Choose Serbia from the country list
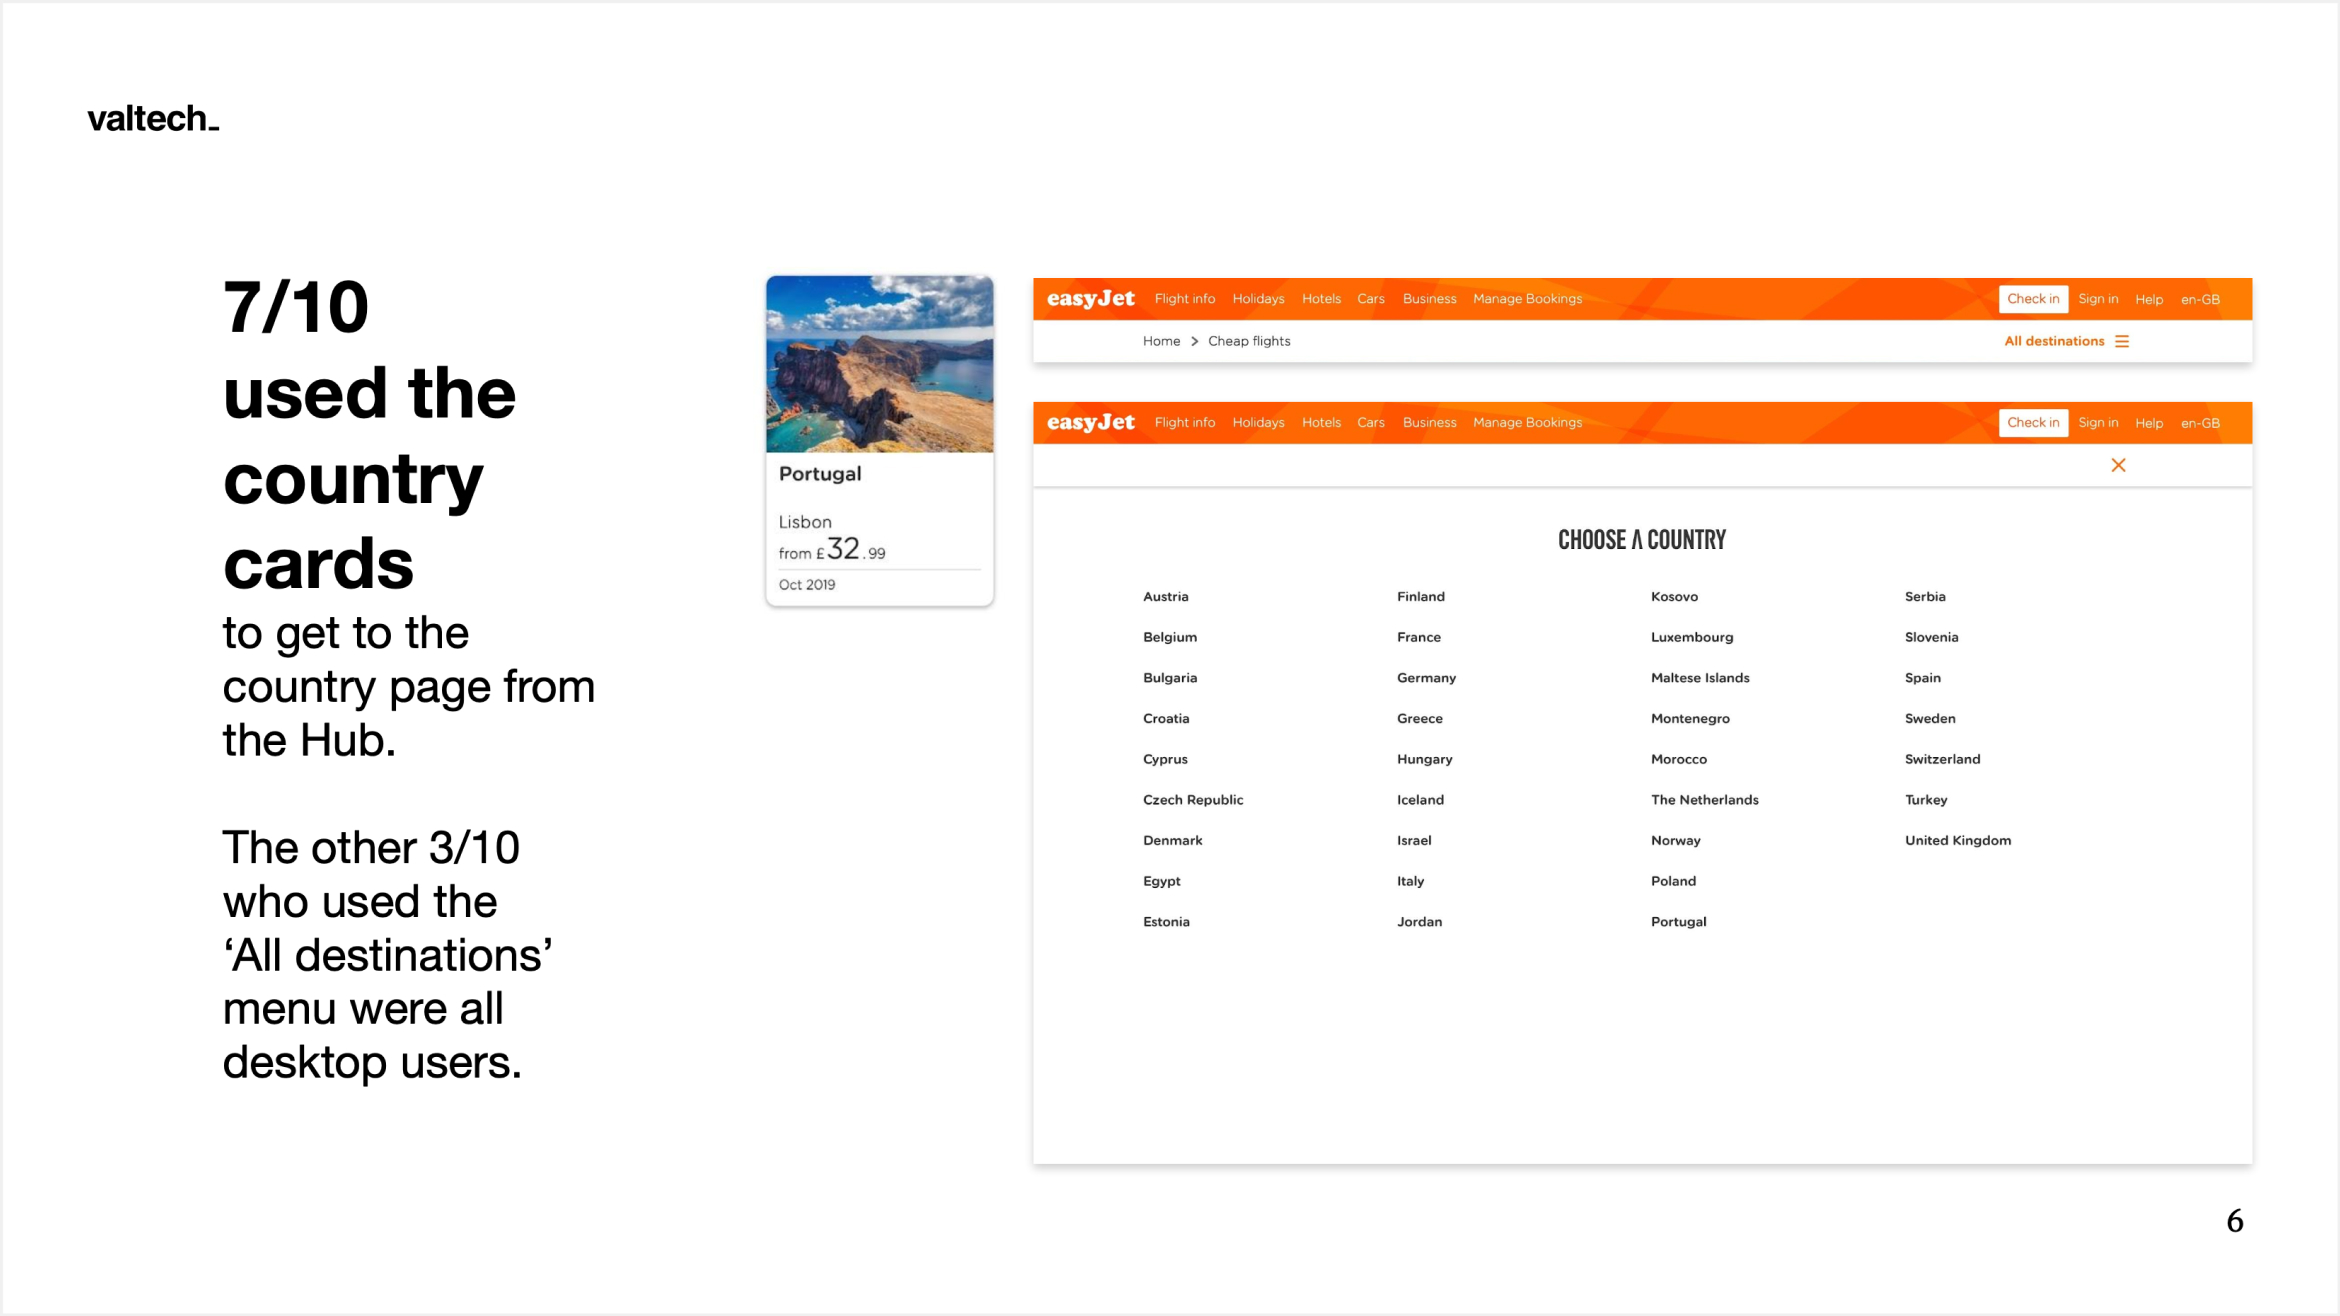The height and width of the screenshot is (1316, 2340). point(1925,597)
